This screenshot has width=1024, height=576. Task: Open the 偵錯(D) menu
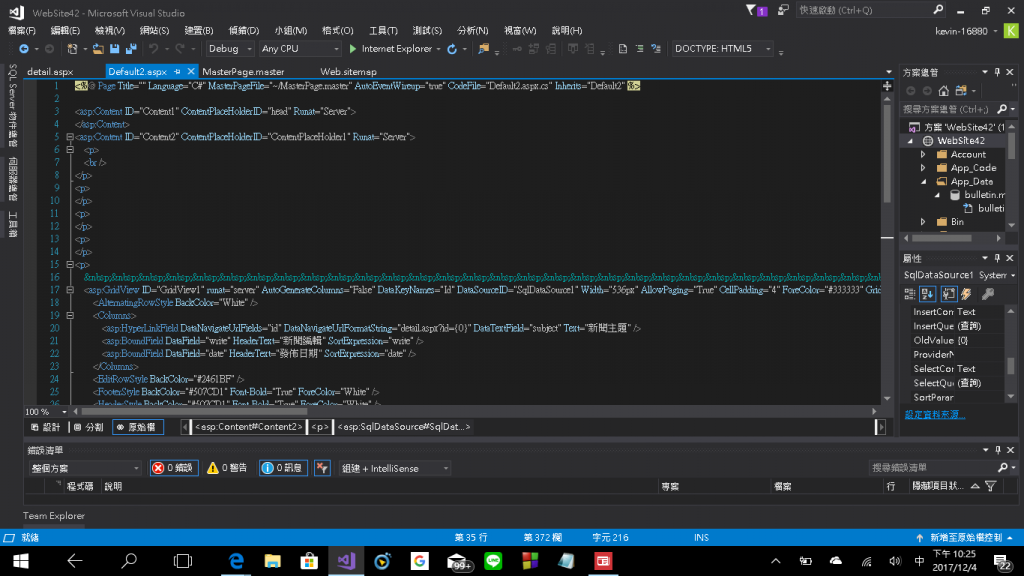tap(244, 31)
